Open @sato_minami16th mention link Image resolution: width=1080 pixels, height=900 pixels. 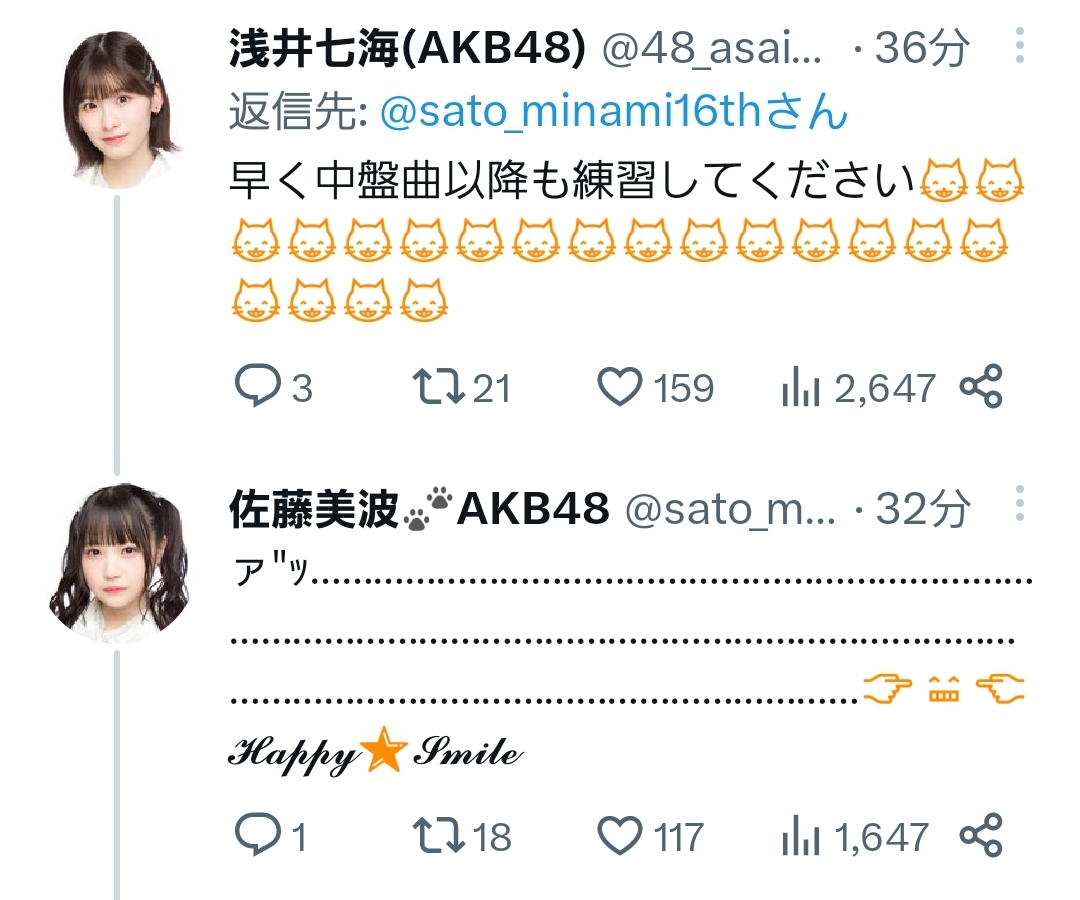(x=613, y=112)
